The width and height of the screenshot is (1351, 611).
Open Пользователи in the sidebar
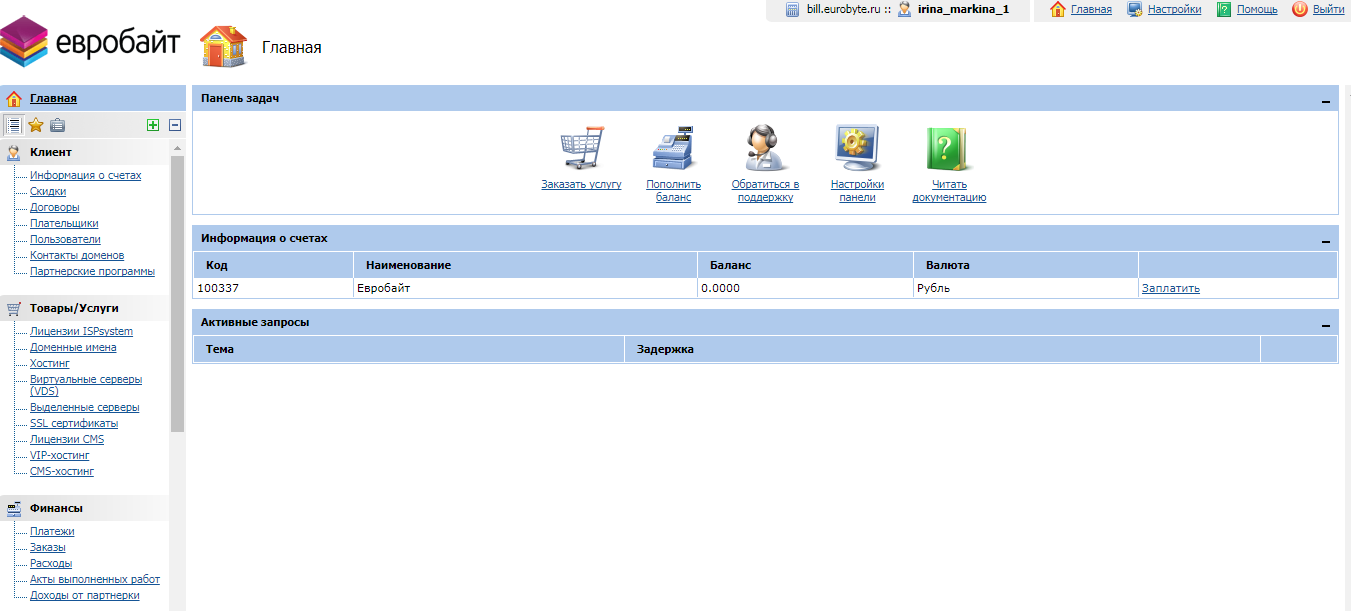(65, 239)
